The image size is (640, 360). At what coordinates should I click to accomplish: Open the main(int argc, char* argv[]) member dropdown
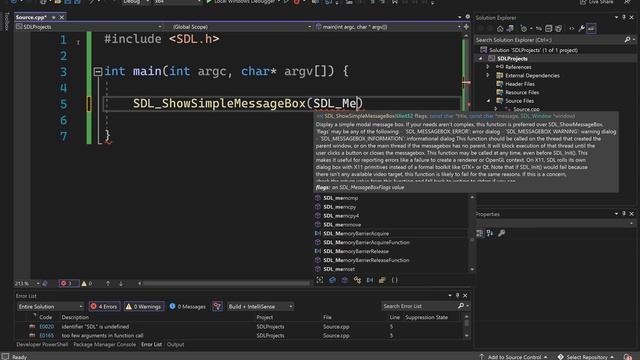388,27
